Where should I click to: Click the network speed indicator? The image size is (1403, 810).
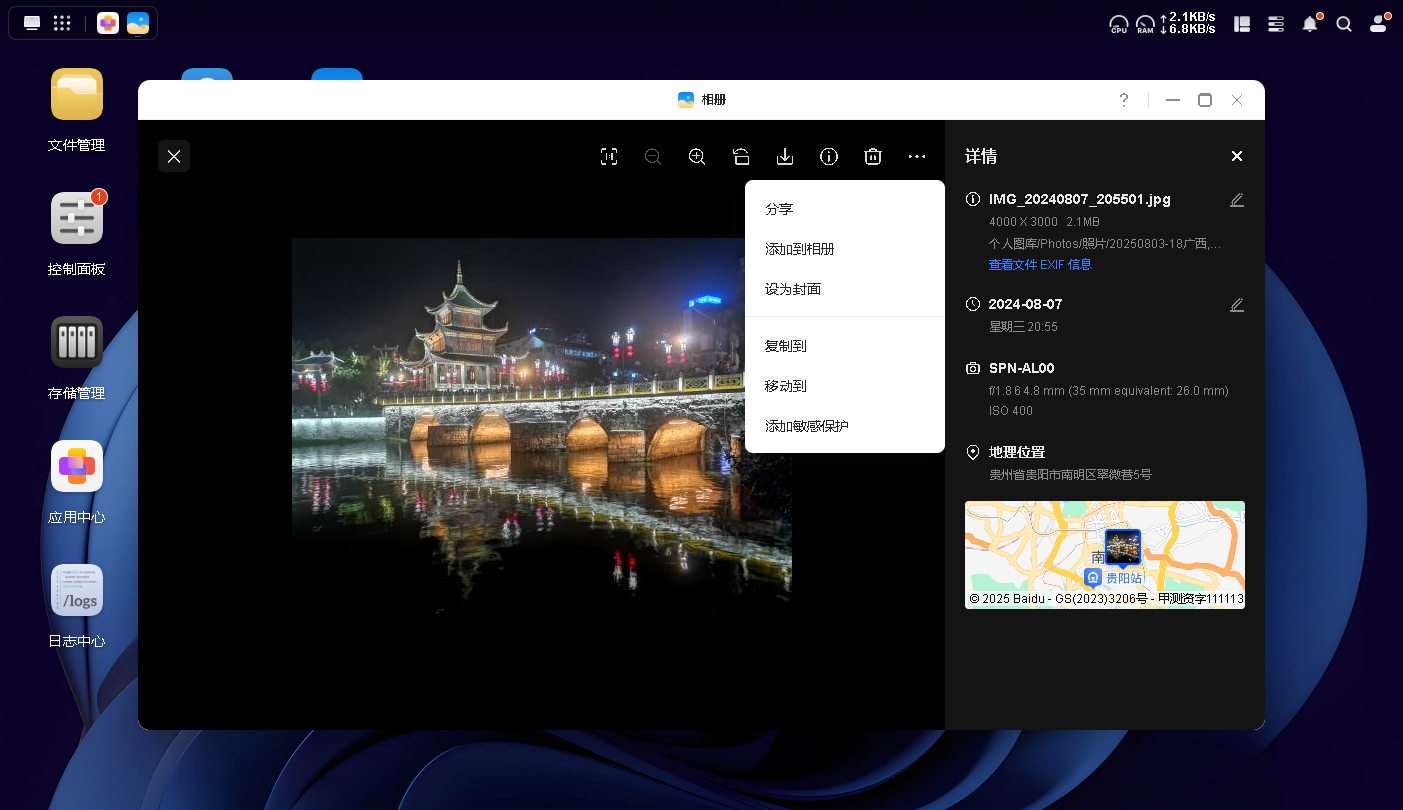point(1188,23)
